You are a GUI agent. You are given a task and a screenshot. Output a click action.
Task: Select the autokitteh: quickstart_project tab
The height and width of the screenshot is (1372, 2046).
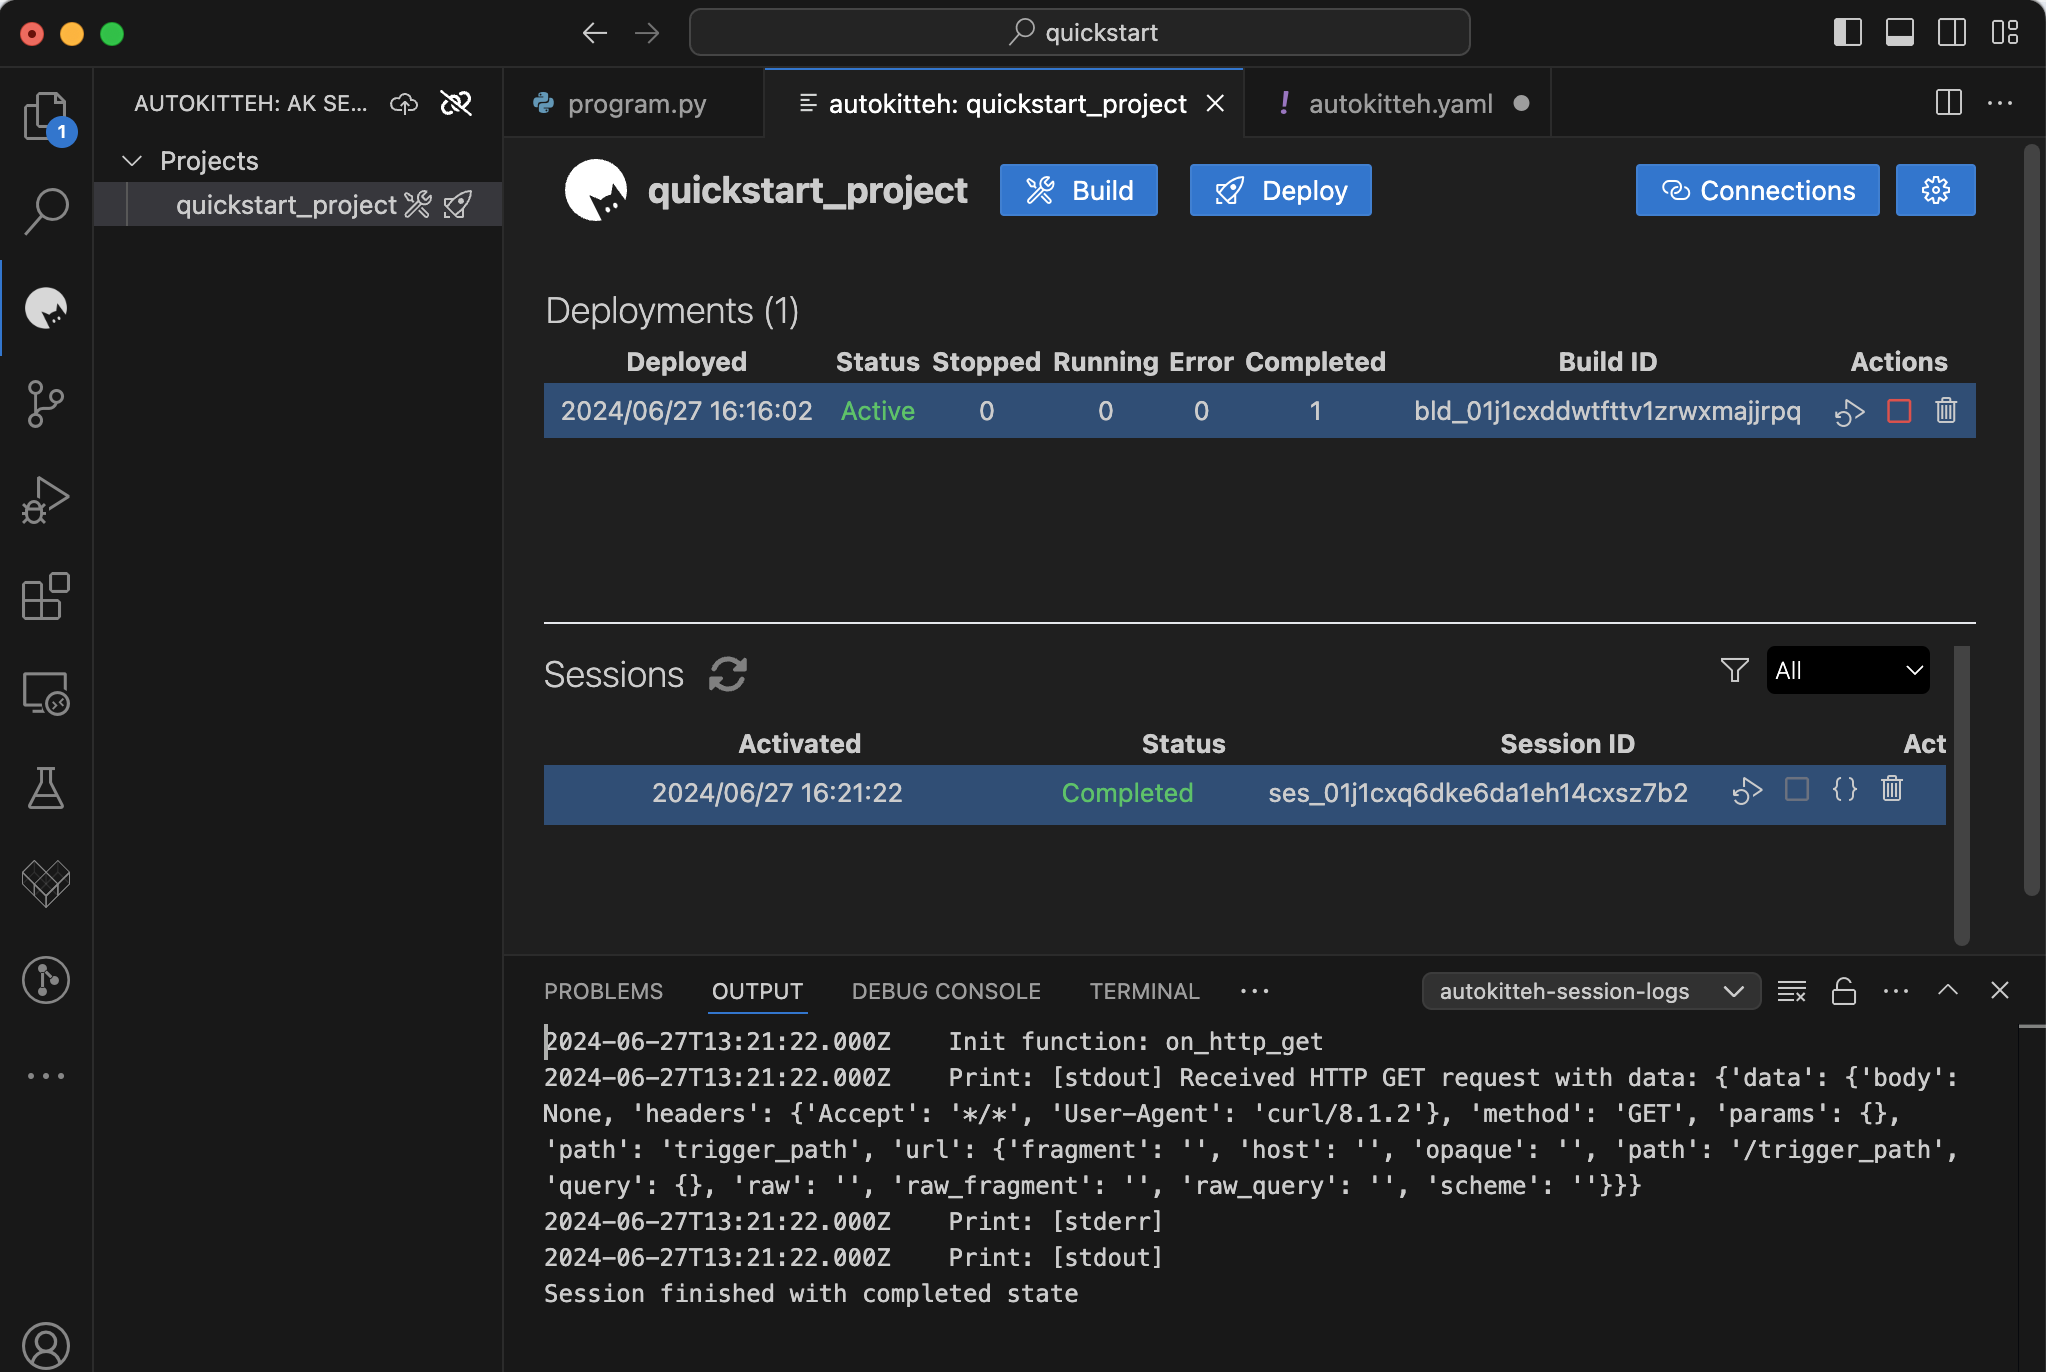1006,103
